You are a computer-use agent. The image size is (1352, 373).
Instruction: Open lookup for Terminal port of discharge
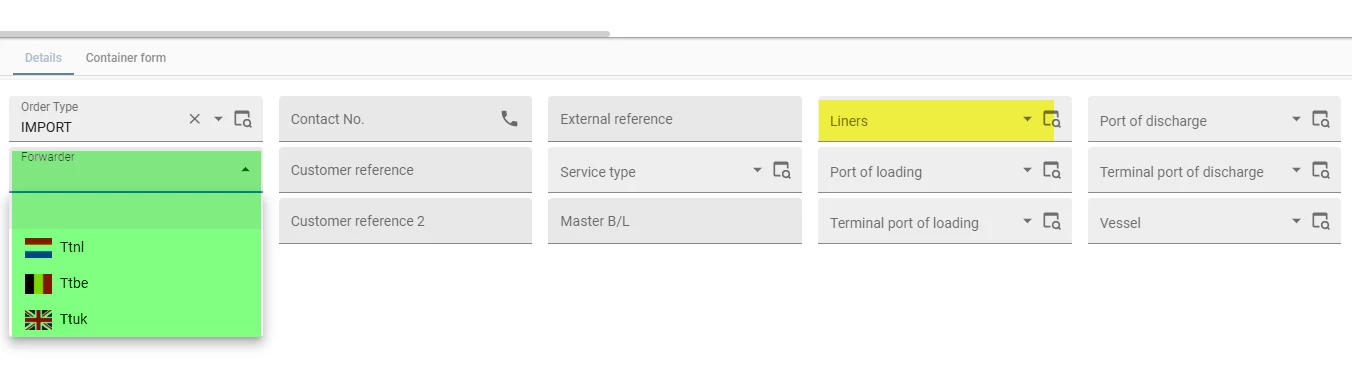(x=1321, y=170)
